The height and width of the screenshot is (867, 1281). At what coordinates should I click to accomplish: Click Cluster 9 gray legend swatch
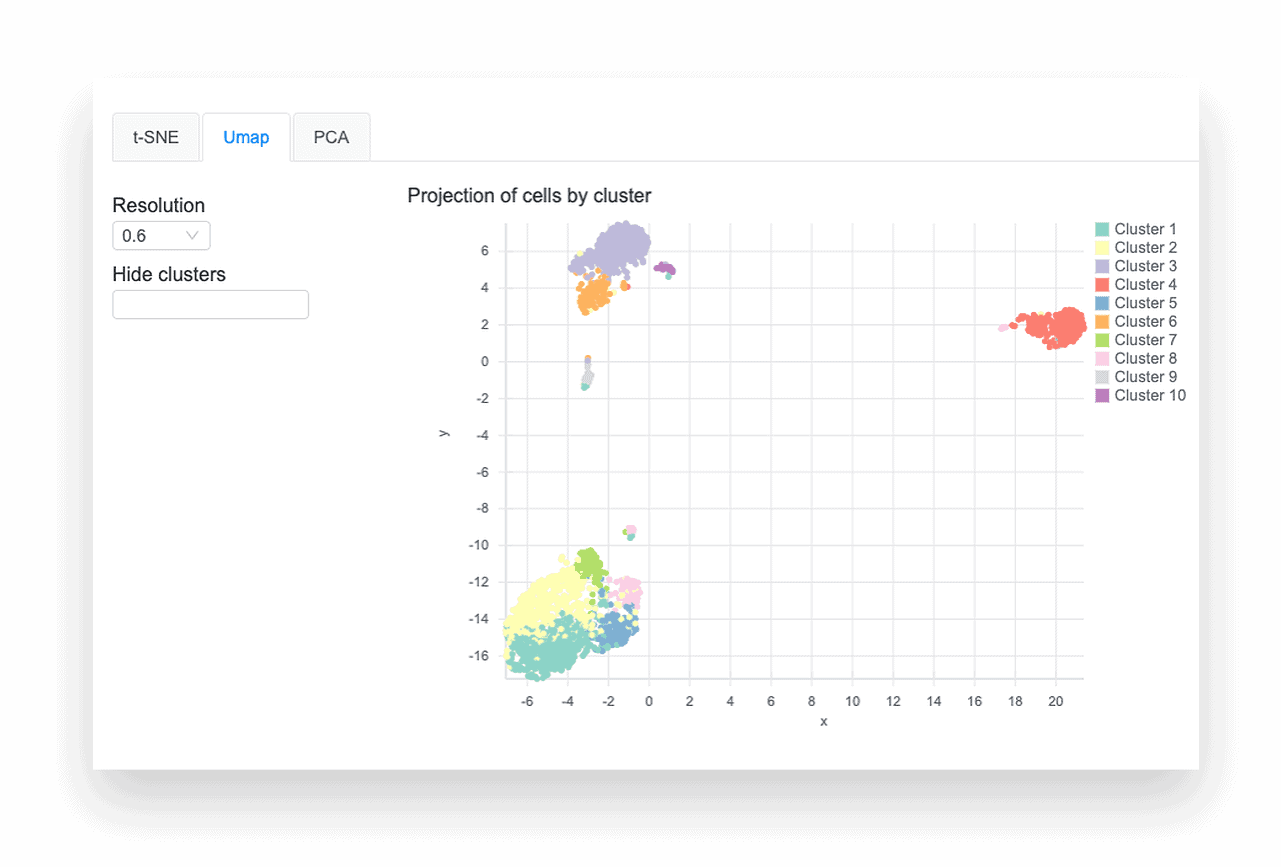tap(1103, 377)
